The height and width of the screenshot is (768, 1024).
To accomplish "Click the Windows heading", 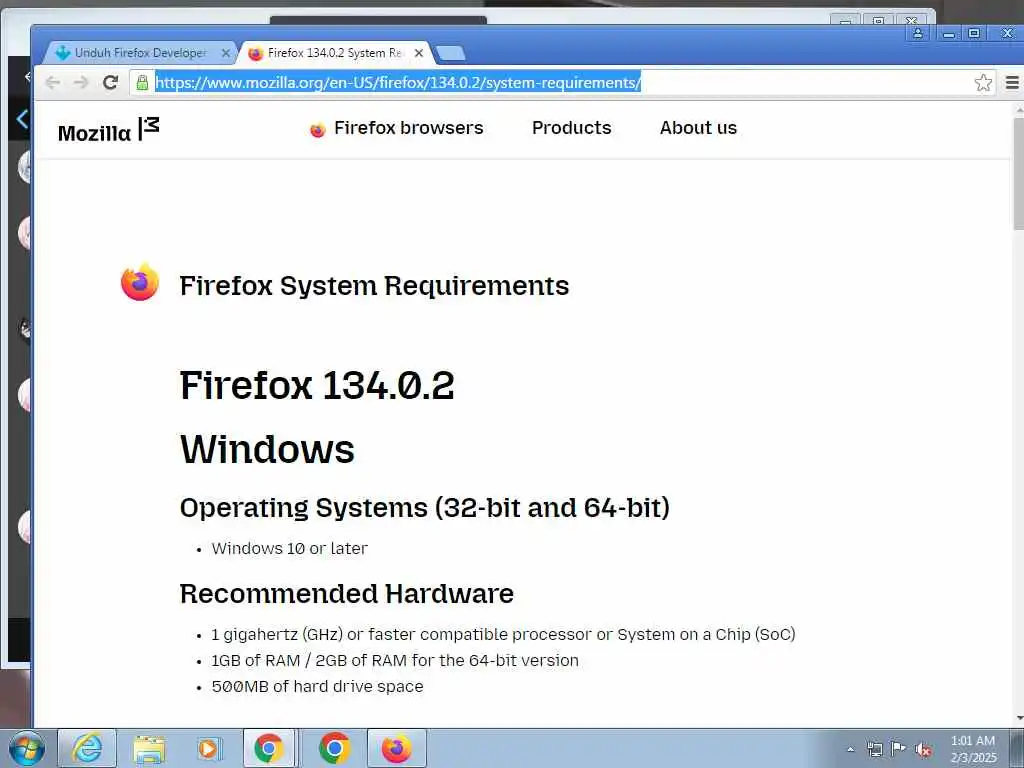I will pos(267,449).
